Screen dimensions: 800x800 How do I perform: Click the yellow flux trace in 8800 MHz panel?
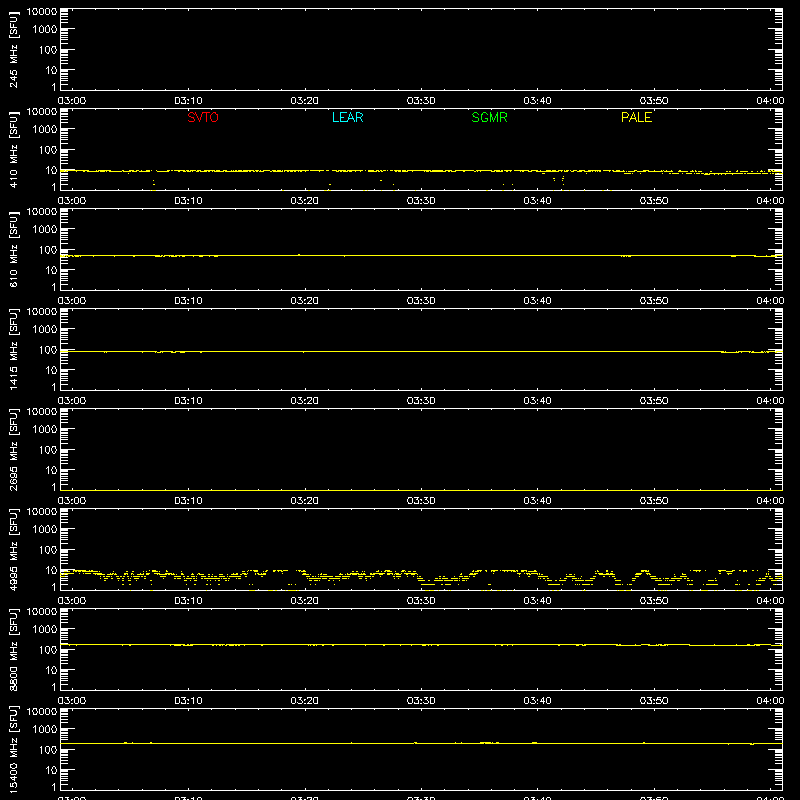click(x=421, y=645)
